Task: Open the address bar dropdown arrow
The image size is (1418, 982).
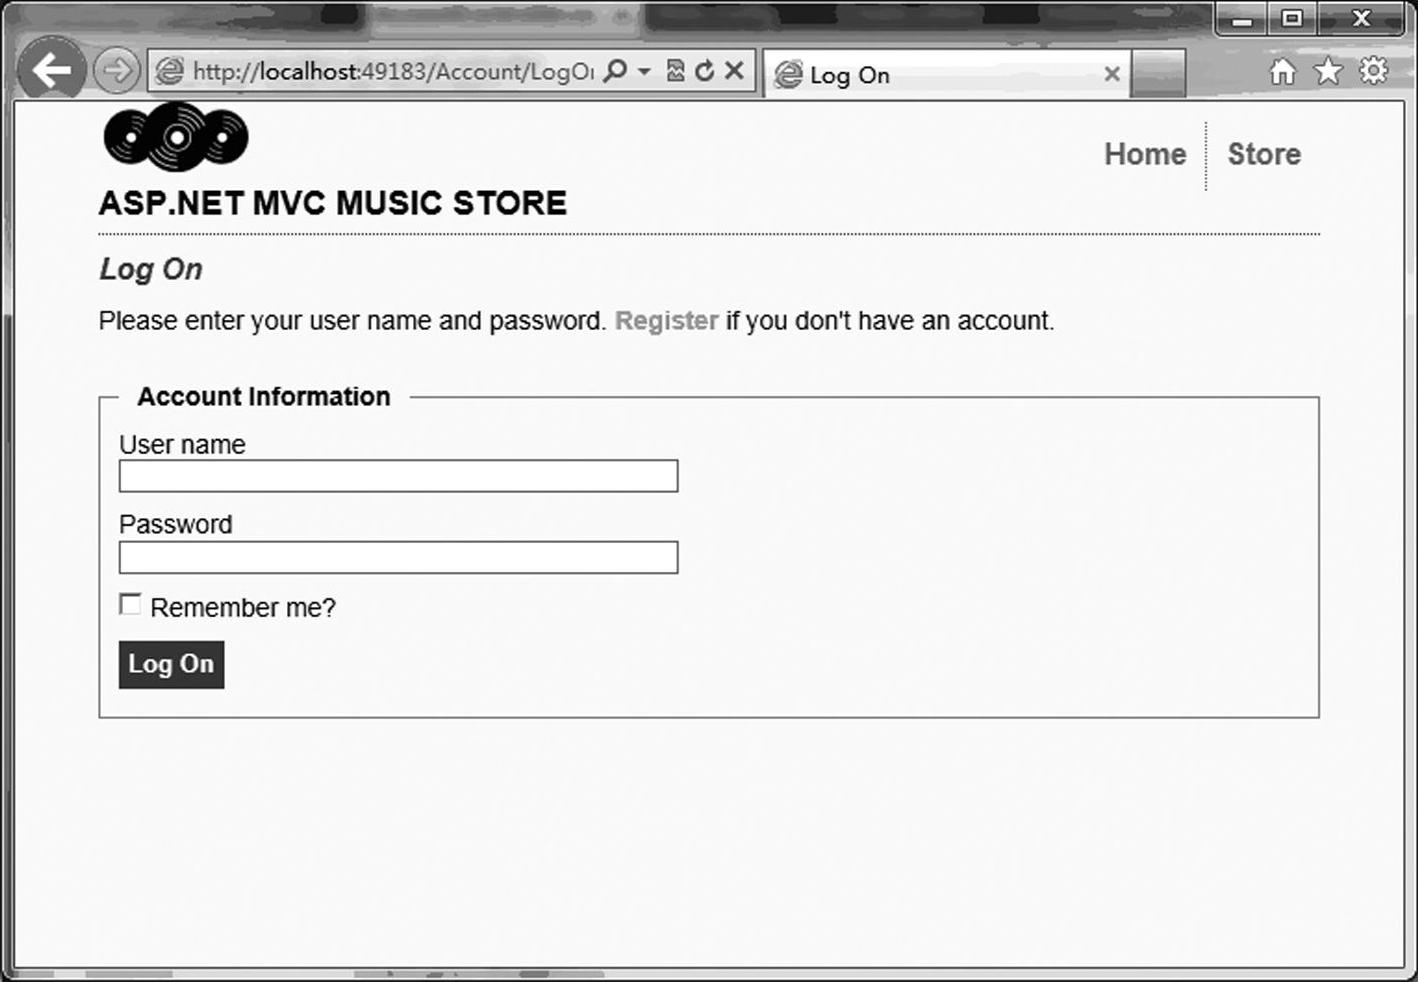Action: click(x=644, y=71)
